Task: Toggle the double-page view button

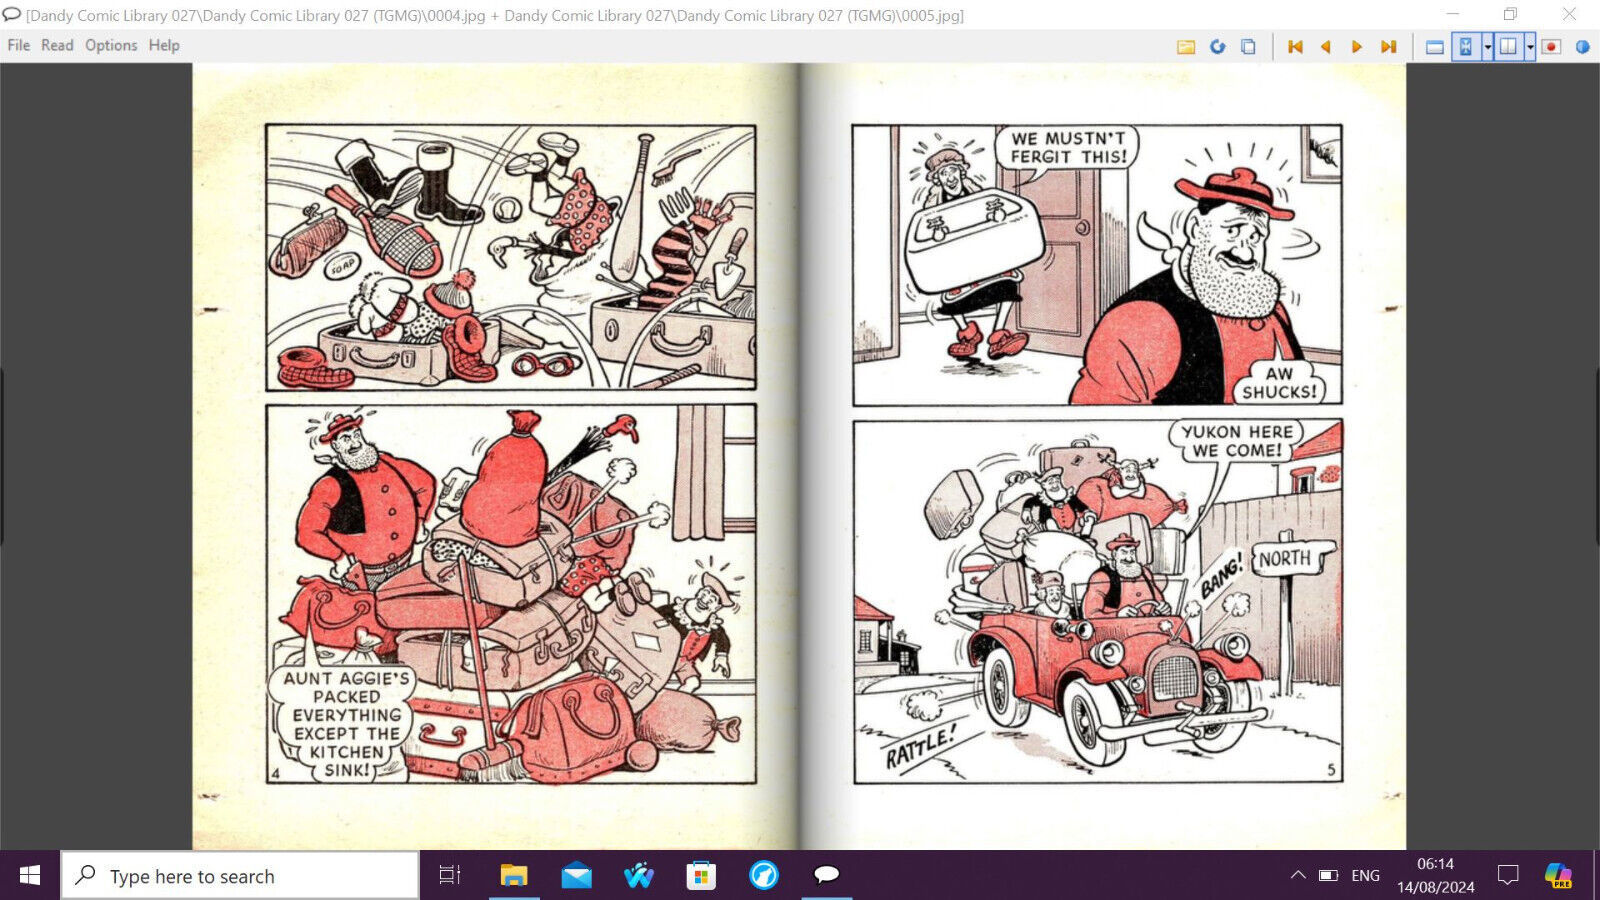Action: pos(1508,47)
